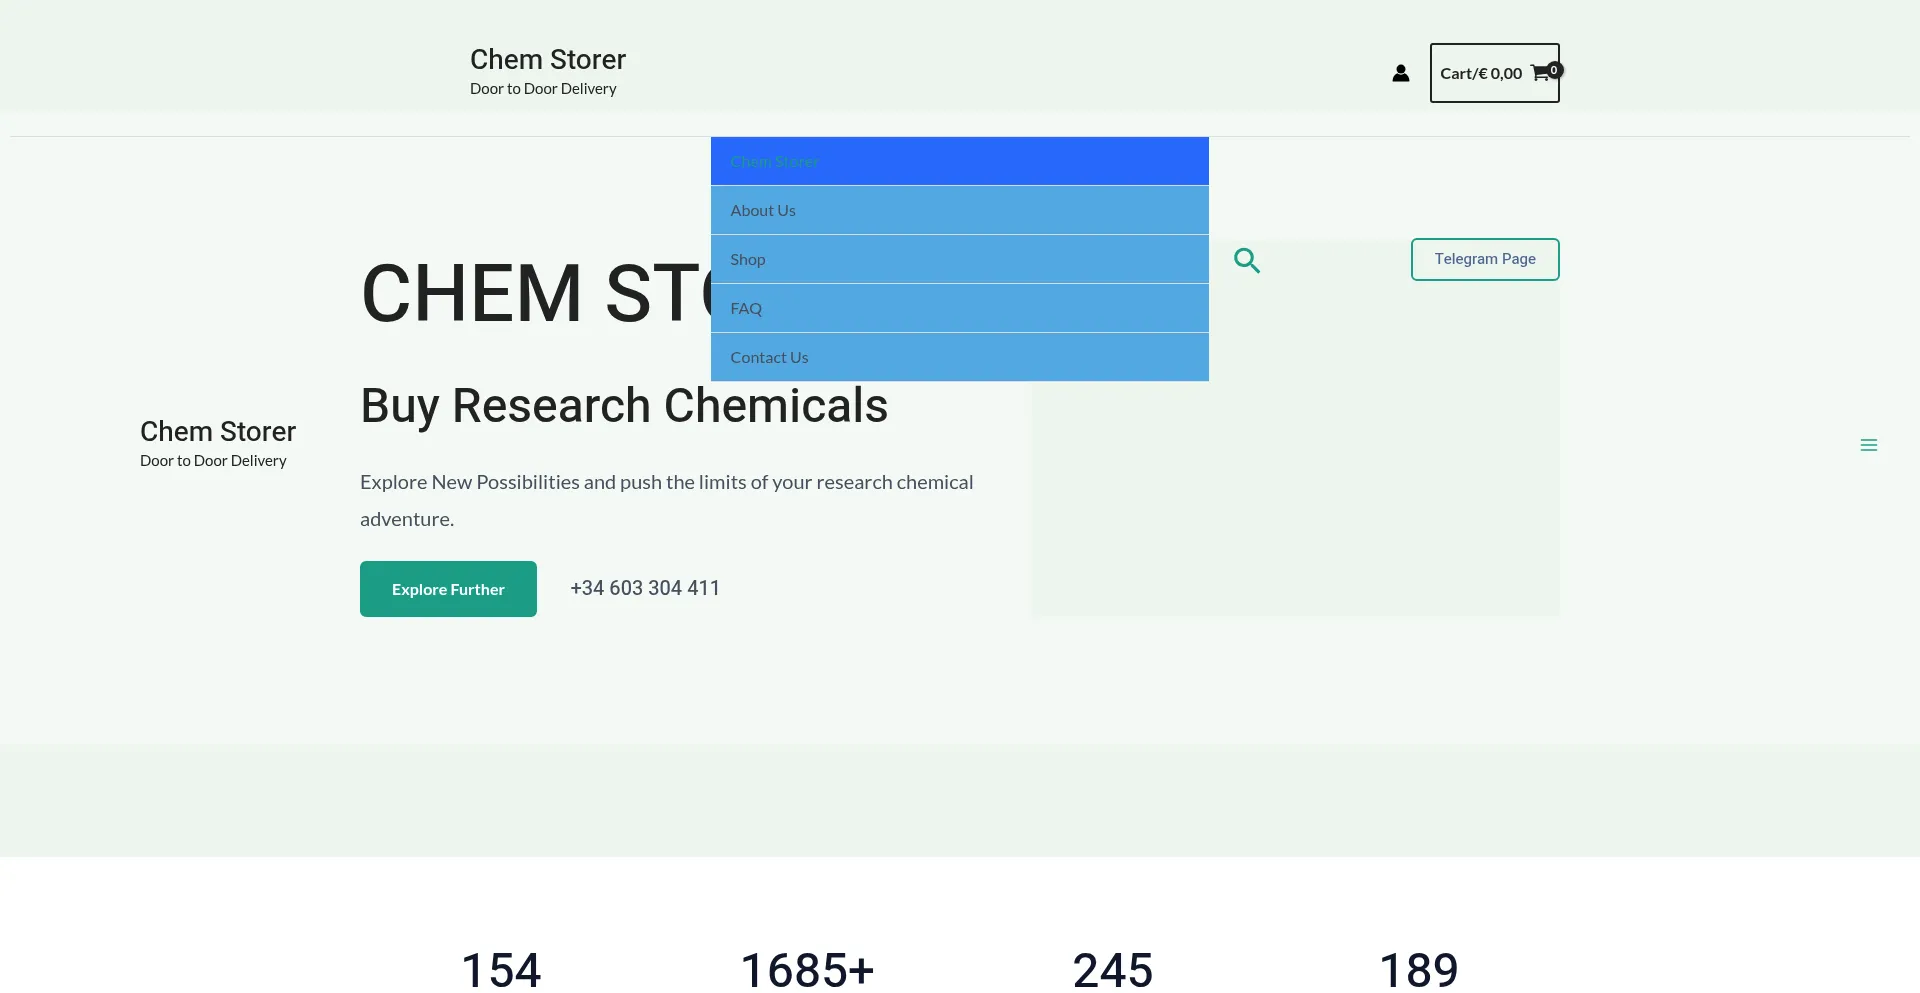
Task: Select the highlighted Chem Storer menu item
Action: click(x=774, y=162)
